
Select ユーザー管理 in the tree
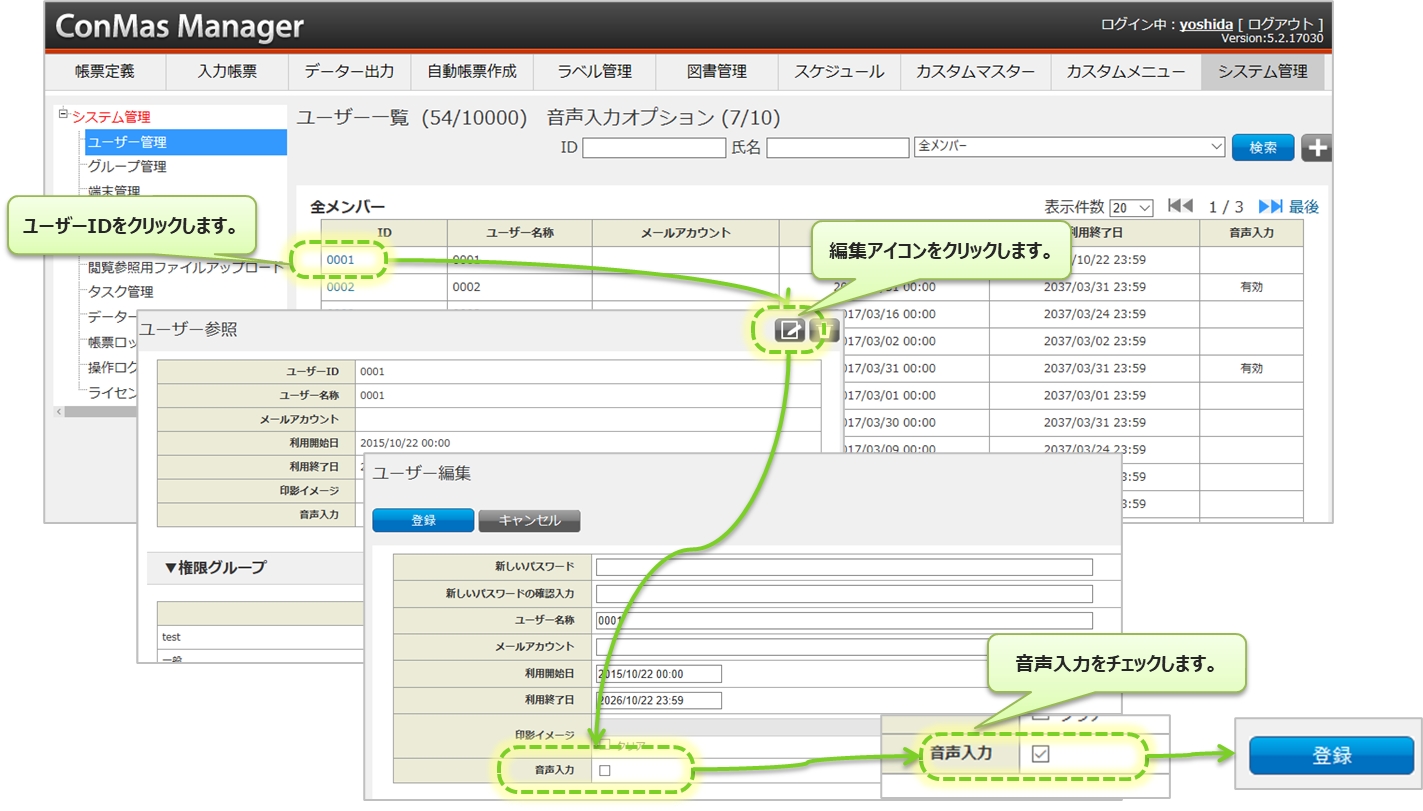[x=186, y=142]
